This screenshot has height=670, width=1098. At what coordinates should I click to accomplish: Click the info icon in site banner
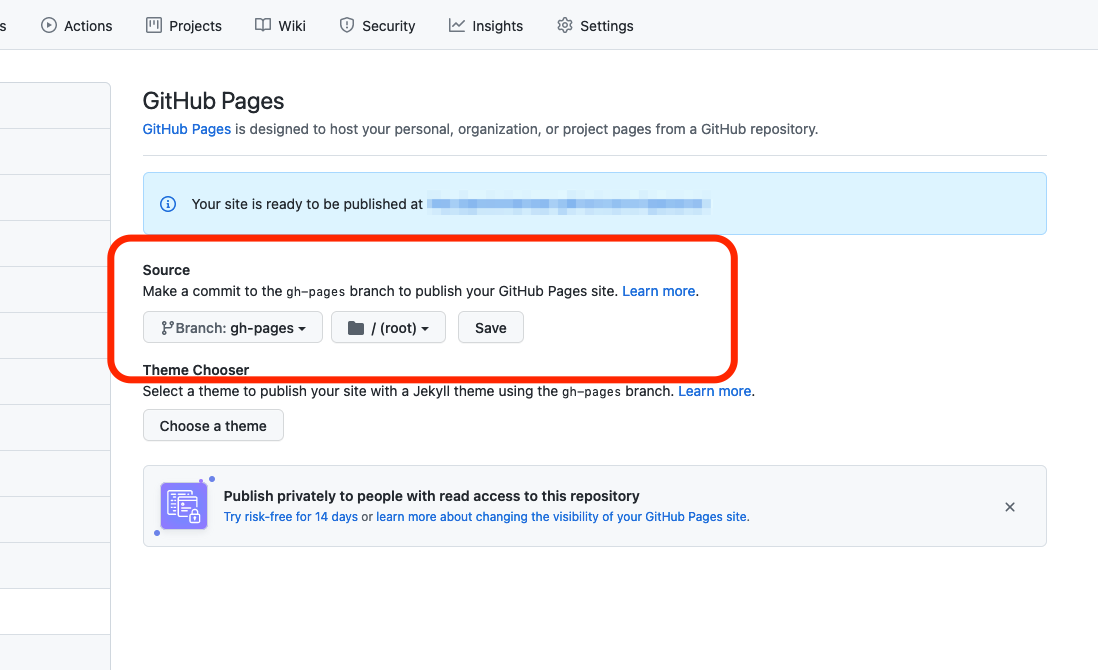point(168,204)
